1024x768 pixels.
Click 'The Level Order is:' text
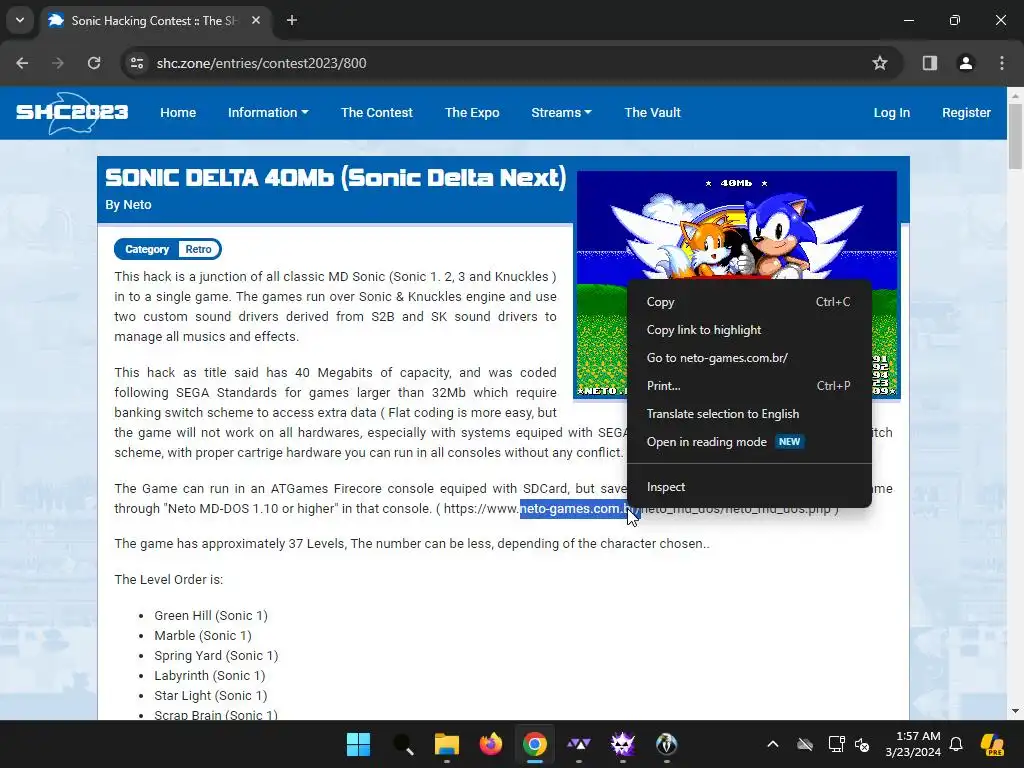[x=168, y=579]
